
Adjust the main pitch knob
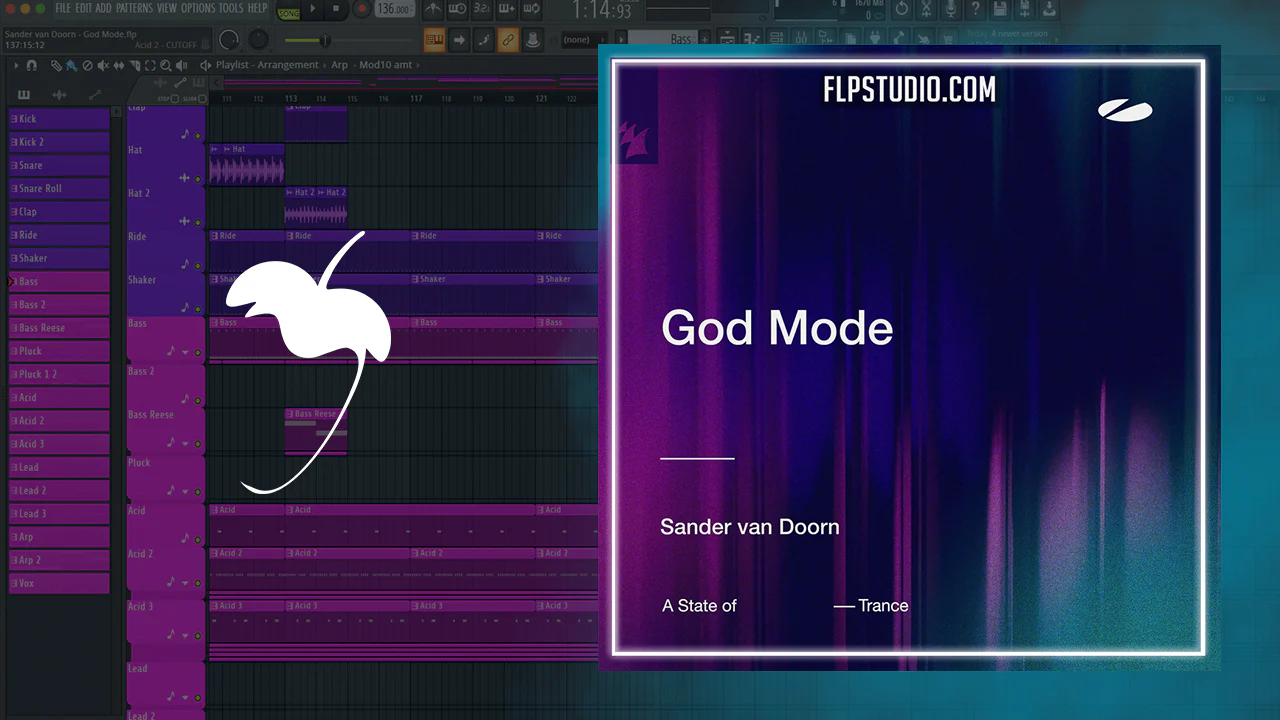click(259, 40)
